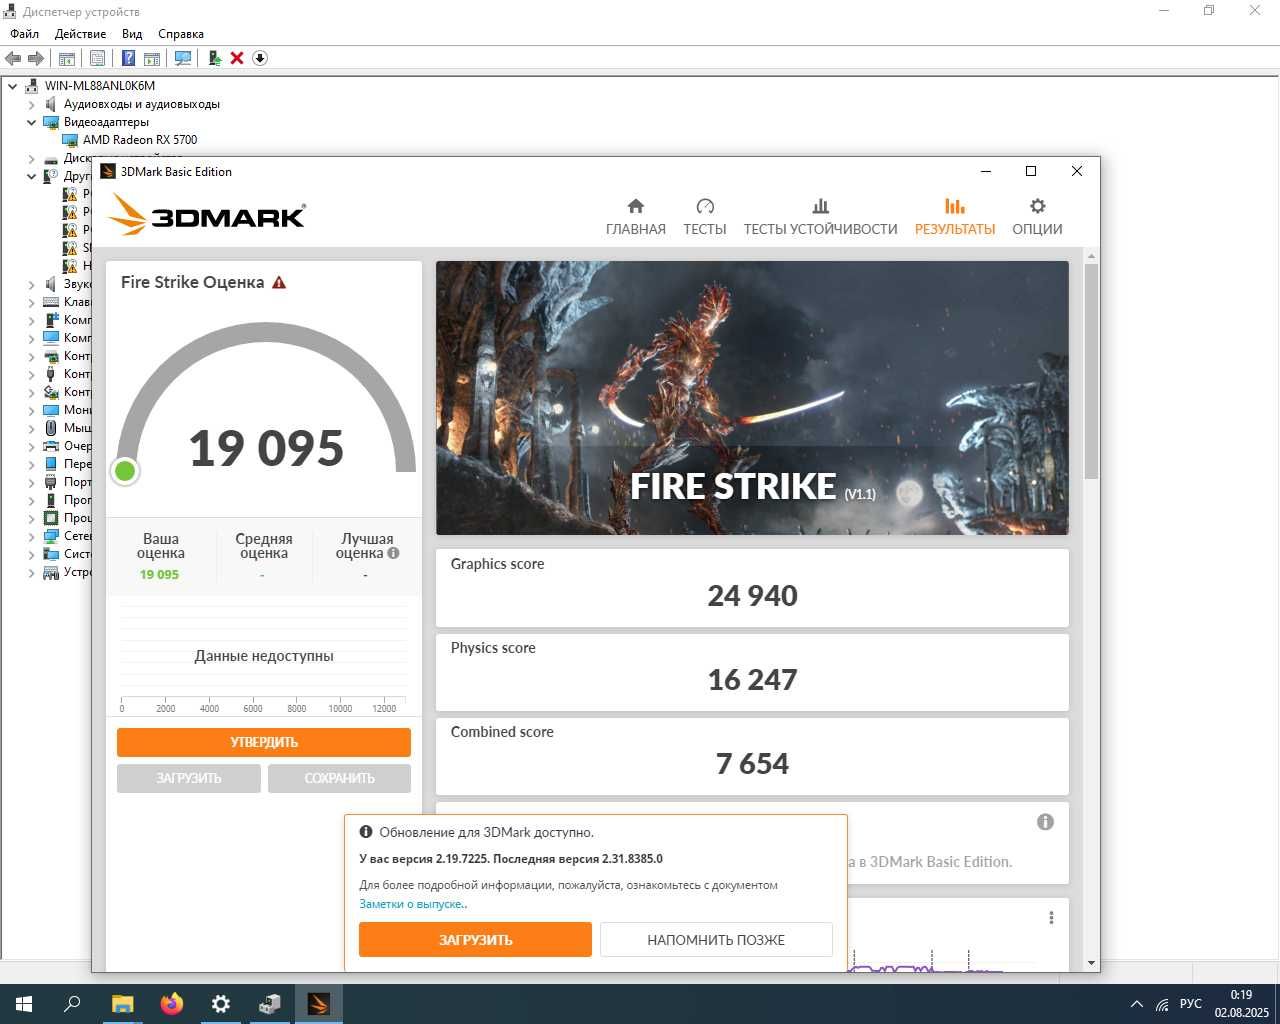Click the СОХРАНИТЬ button
Screen dimensions: 1280x1024
tap(339, 778)
